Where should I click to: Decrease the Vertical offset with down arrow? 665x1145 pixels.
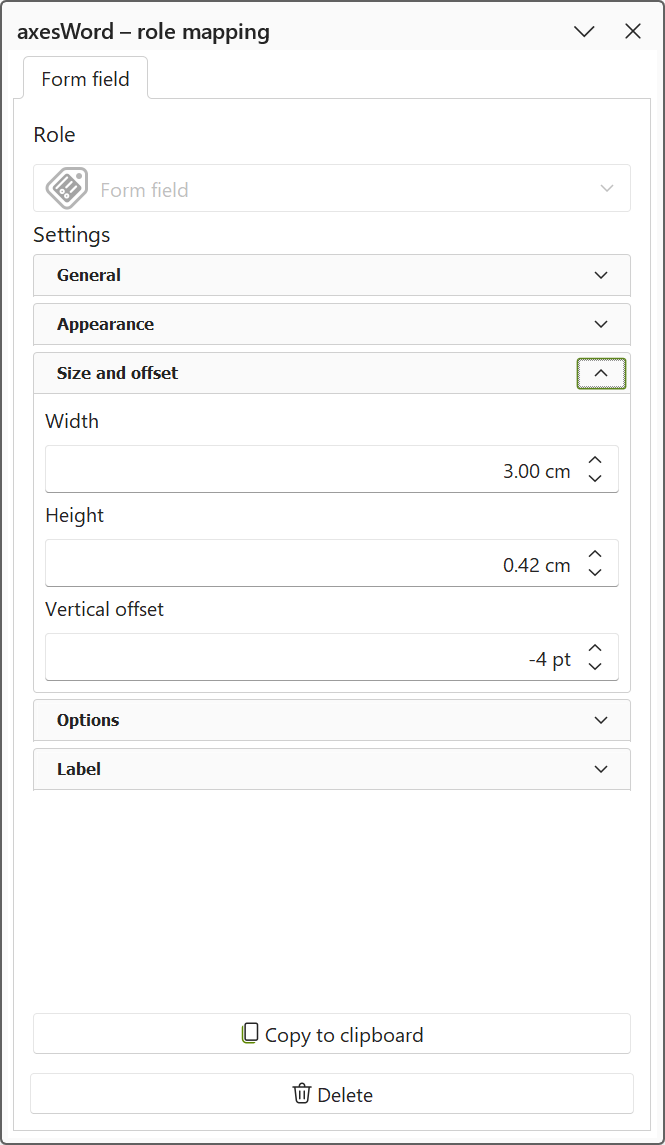point(595,667)
